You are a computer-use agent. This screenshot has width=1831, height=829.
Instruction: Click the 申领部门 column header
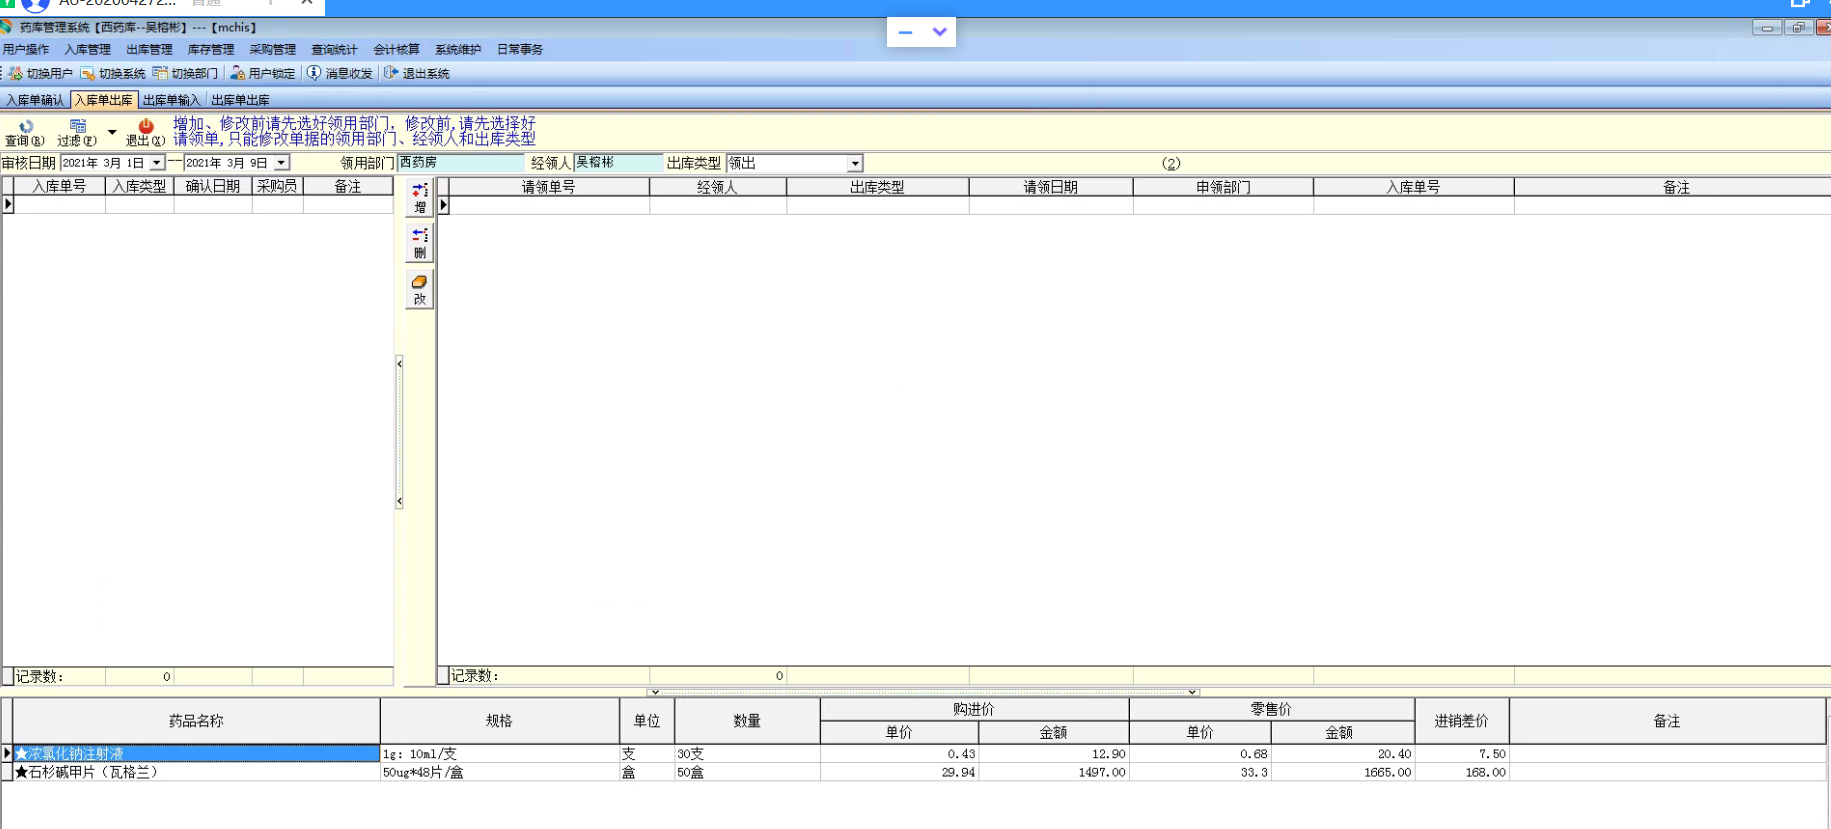[1223, 187]
